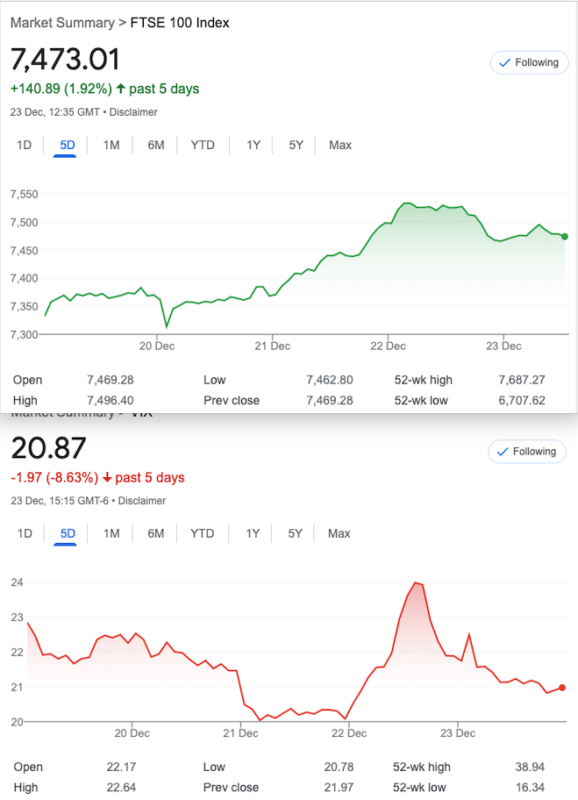The width and height of the screenshot is (578, 800).
Task: Click the red endpoint dot on VIX chart
Action: coord(562,688)
